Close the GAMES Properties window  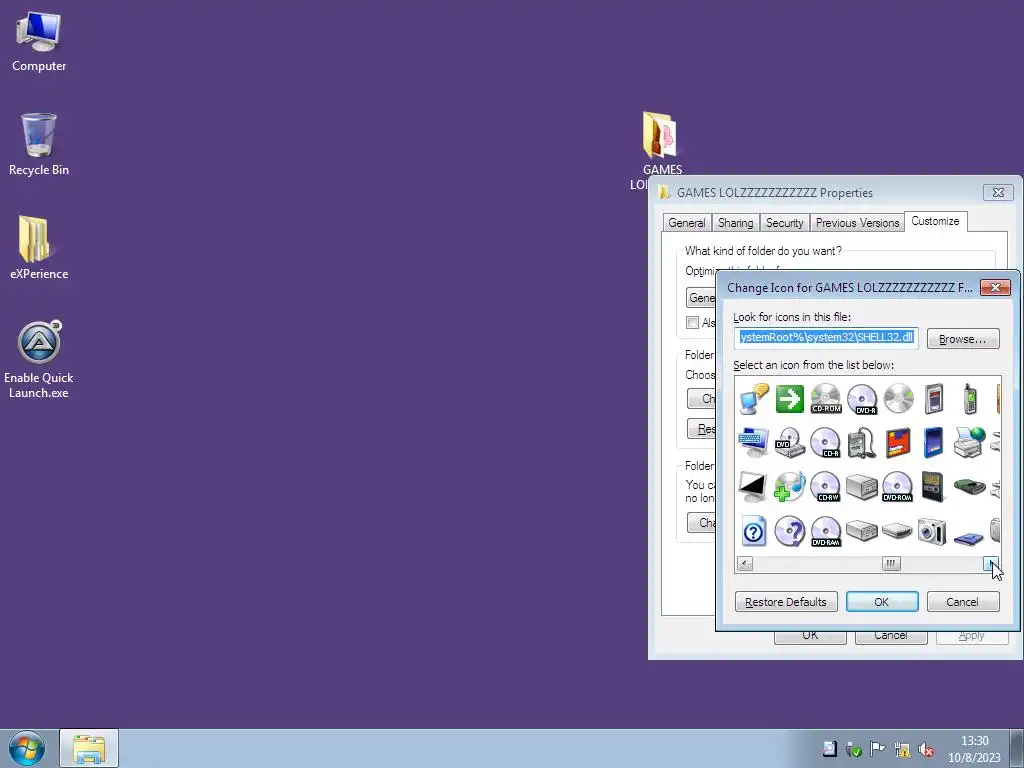[999, 192]
